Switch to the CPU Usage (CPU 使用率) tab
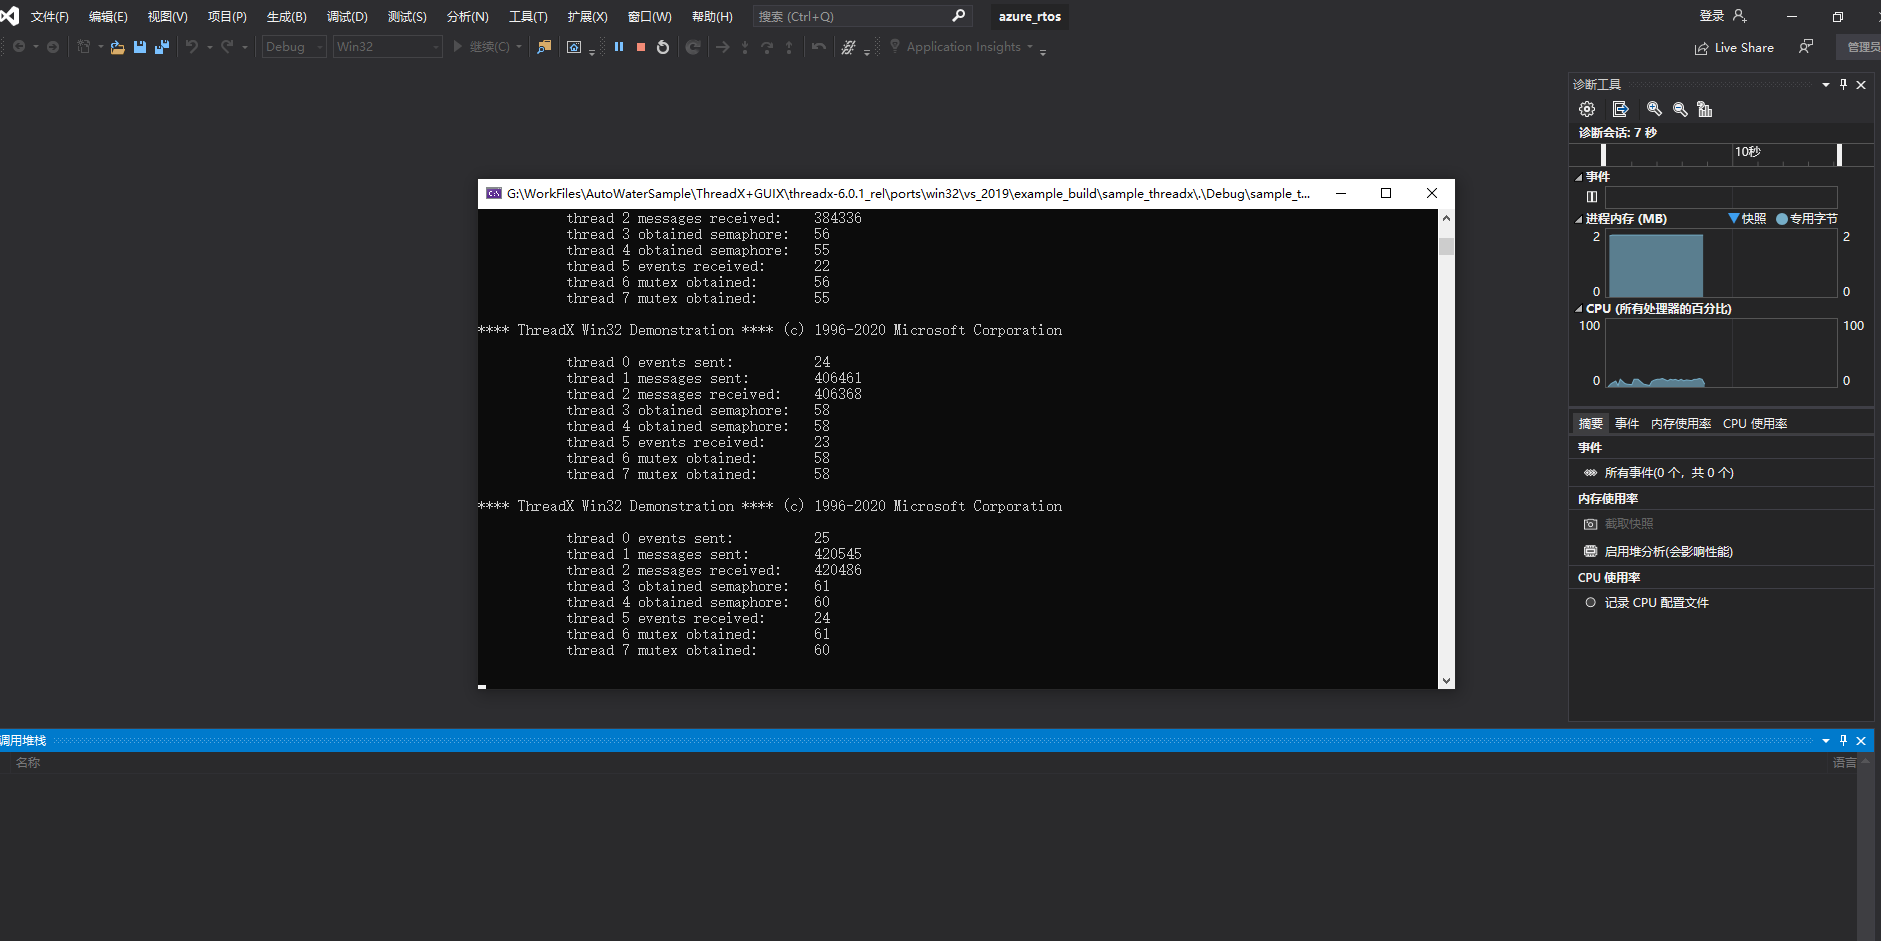1881x941 pixels. 1755,424
